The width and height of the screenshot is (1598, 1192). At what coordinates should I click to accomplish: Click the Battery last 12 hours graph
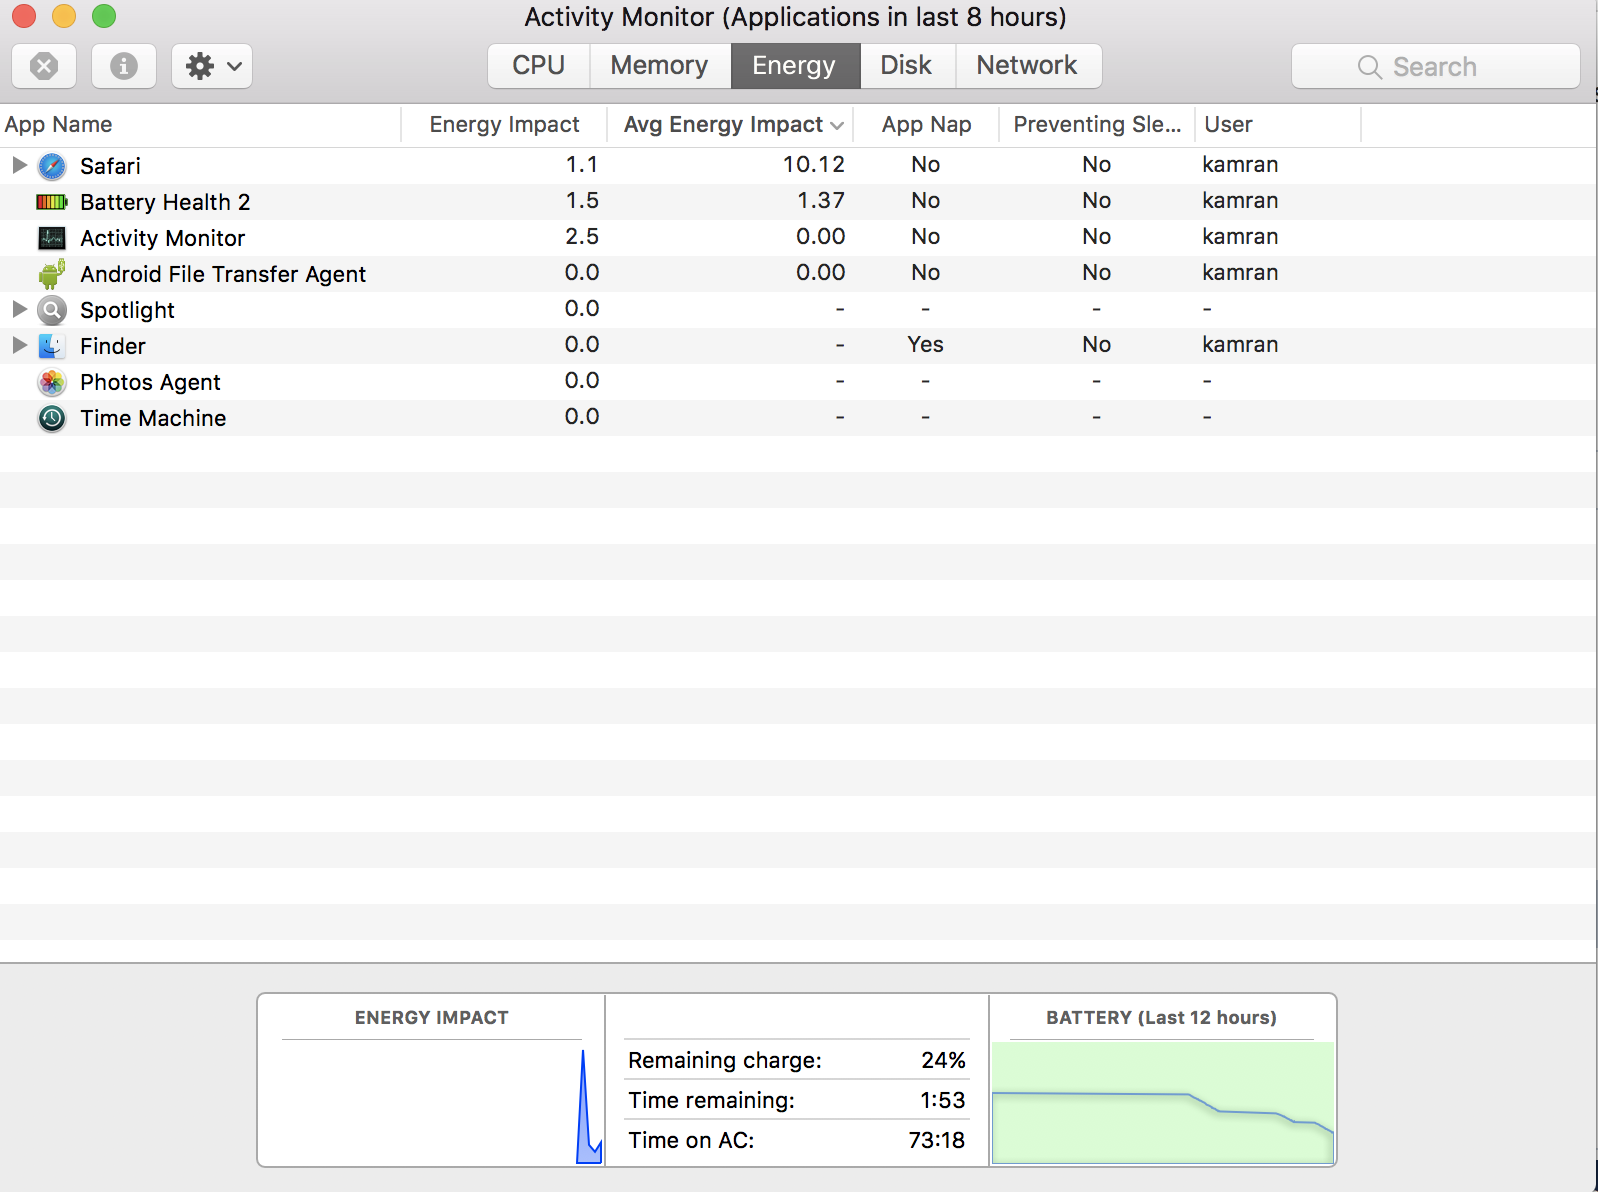pyautogui.click(x=1162, y=1103)
